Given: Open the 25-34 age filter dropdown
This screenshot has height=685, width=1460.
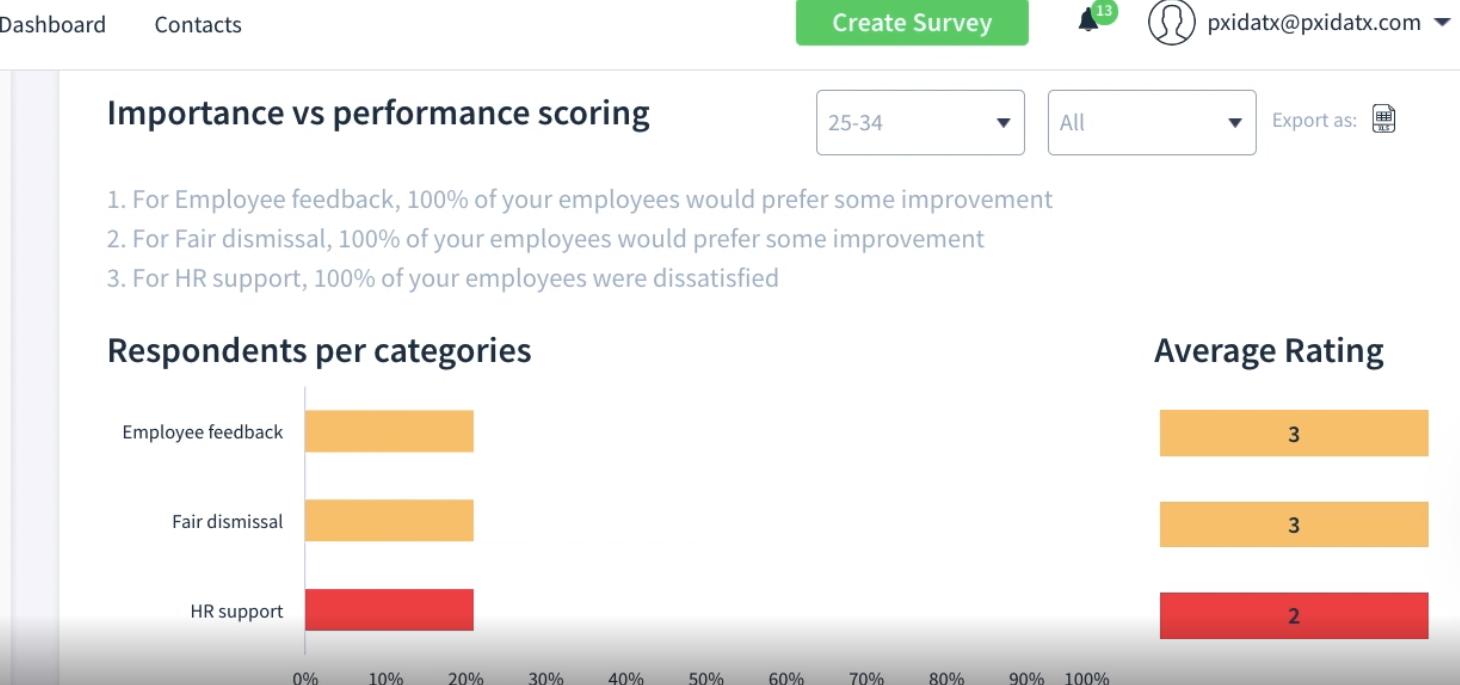Looking at the screenshot, I should tap(920, 123).
